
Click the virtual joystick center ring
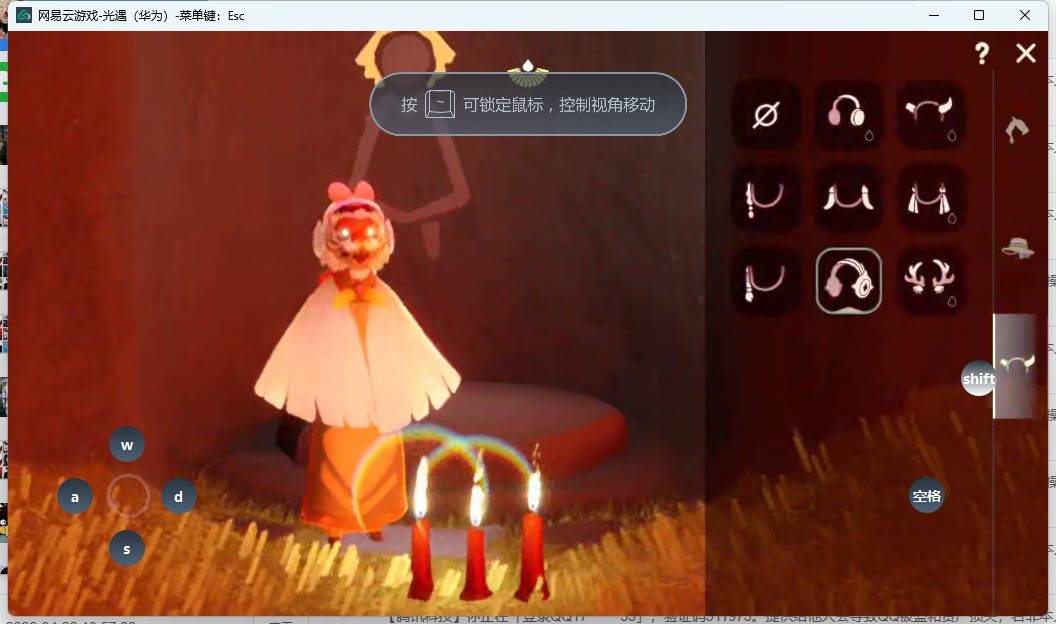127,496
